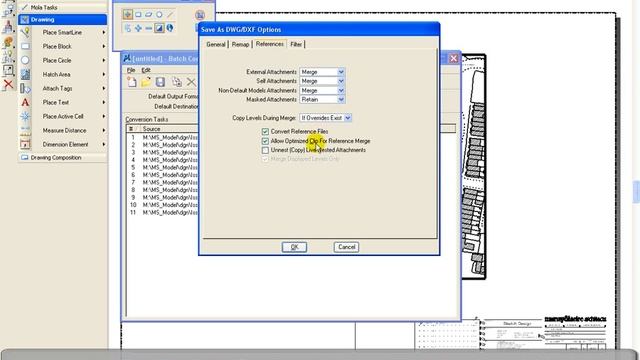The image size is (640, 360).
Task: Select the Dimension Element icon
Action: tap(25, 144)
